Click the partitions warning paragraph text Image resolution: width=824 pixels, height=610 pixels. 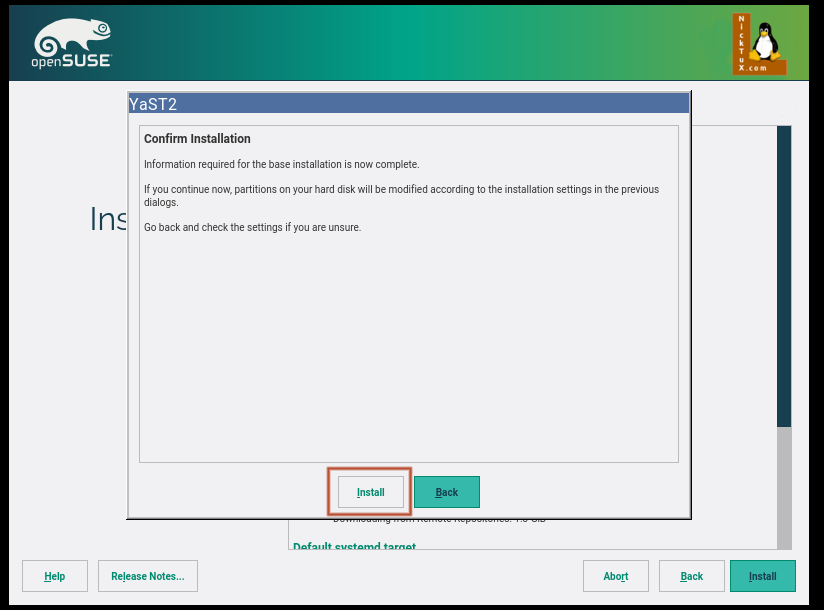click(400, 195)
